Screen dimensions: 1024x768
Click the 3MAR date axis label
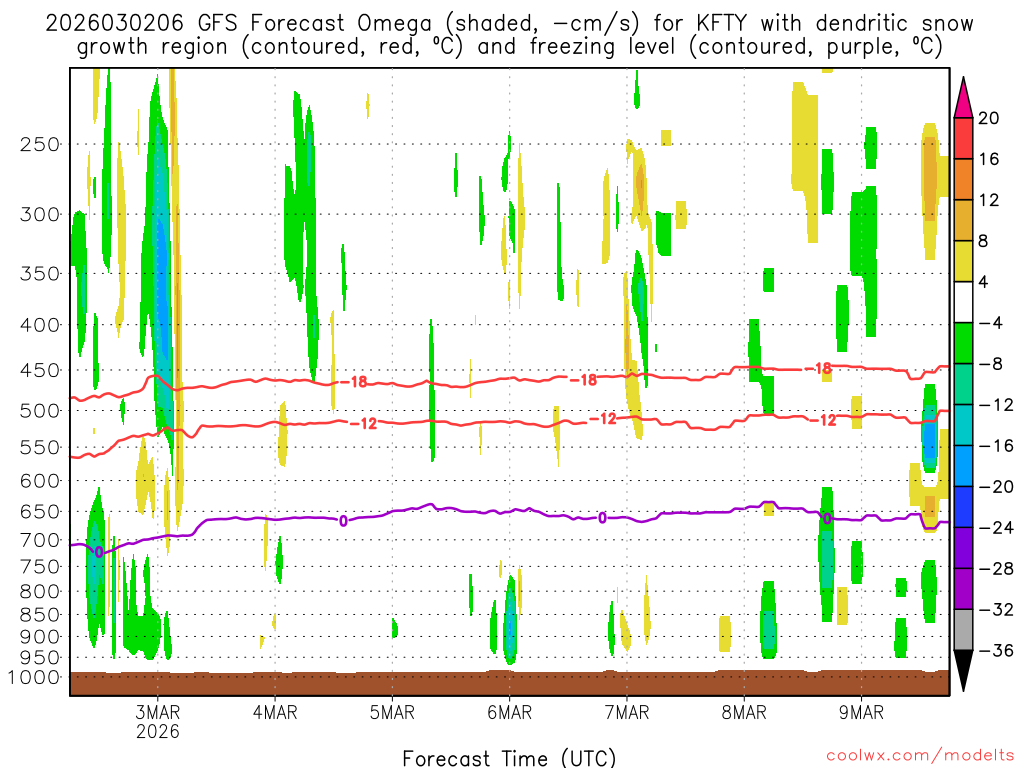click(x=157, y=712)
